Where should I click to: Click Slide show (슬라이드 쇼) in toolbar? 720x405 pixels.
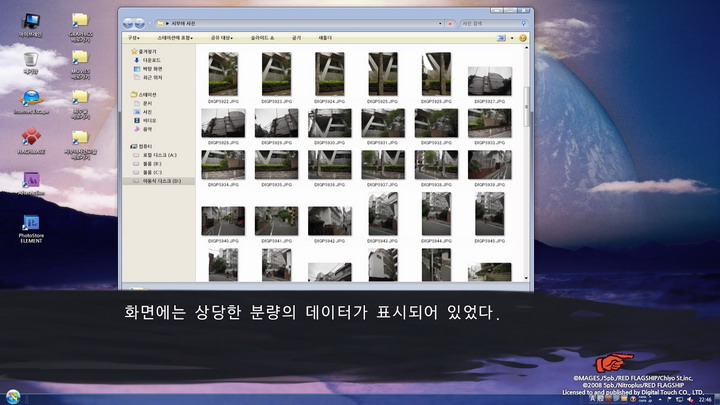tap(266, 38)
